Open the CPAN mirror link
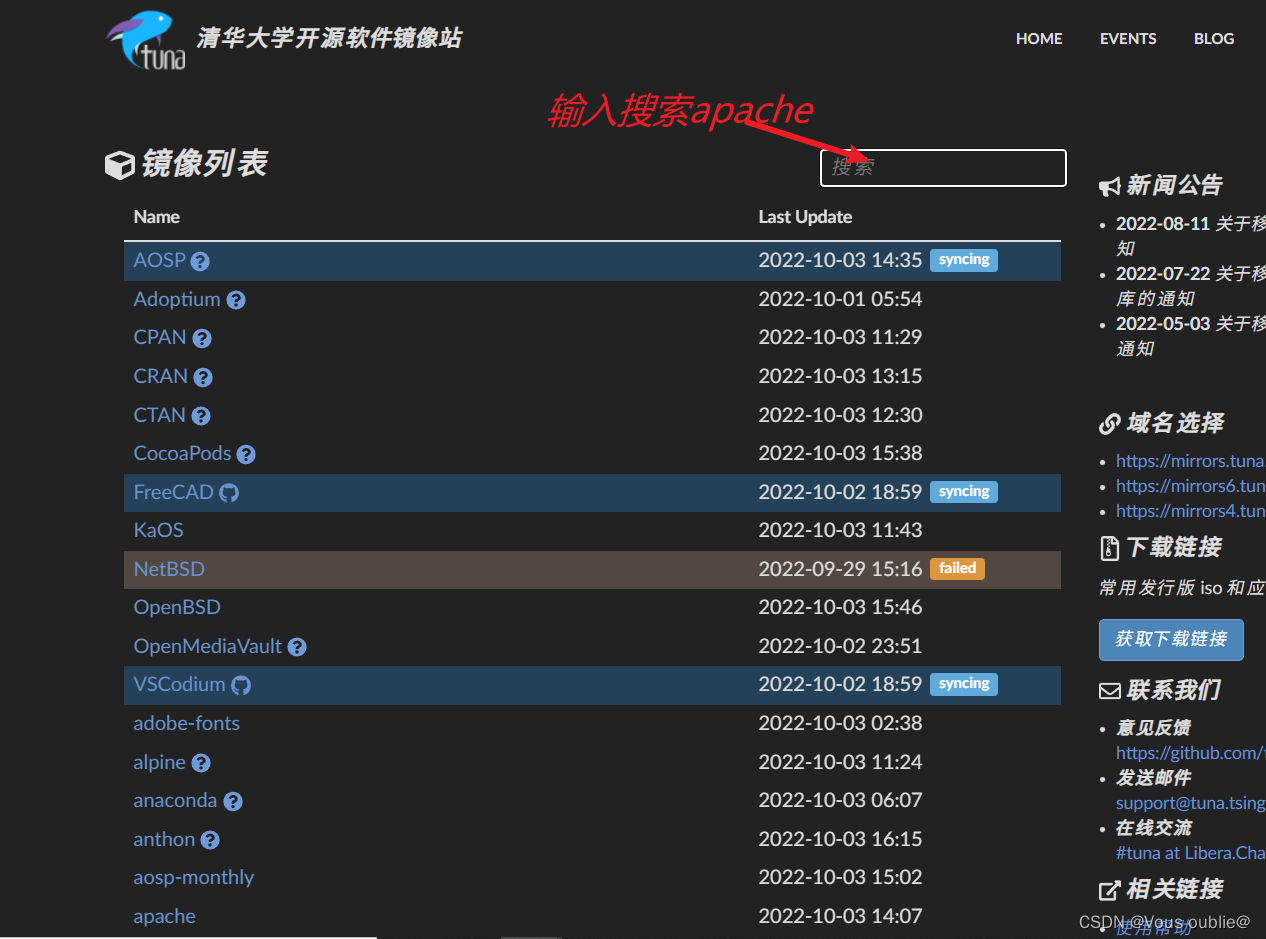 (x=160, y=337)
